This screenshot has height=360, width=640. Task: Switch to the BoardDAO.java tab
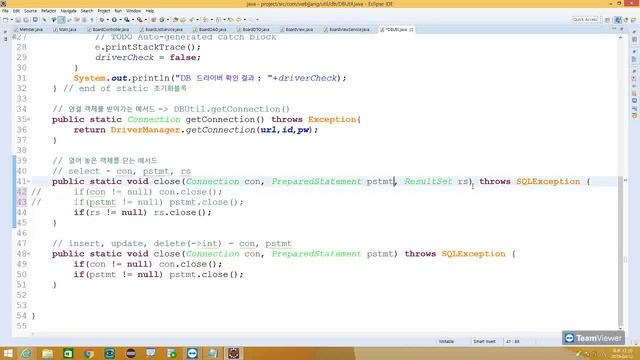click(210, 29)
